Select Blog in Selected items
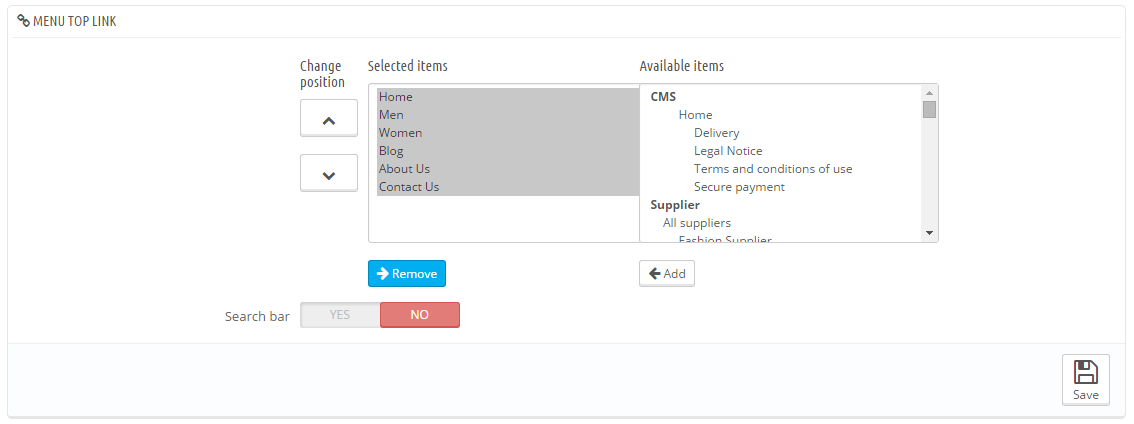The height and width of the screenshot is (424, 1134). tap(508, 151)
